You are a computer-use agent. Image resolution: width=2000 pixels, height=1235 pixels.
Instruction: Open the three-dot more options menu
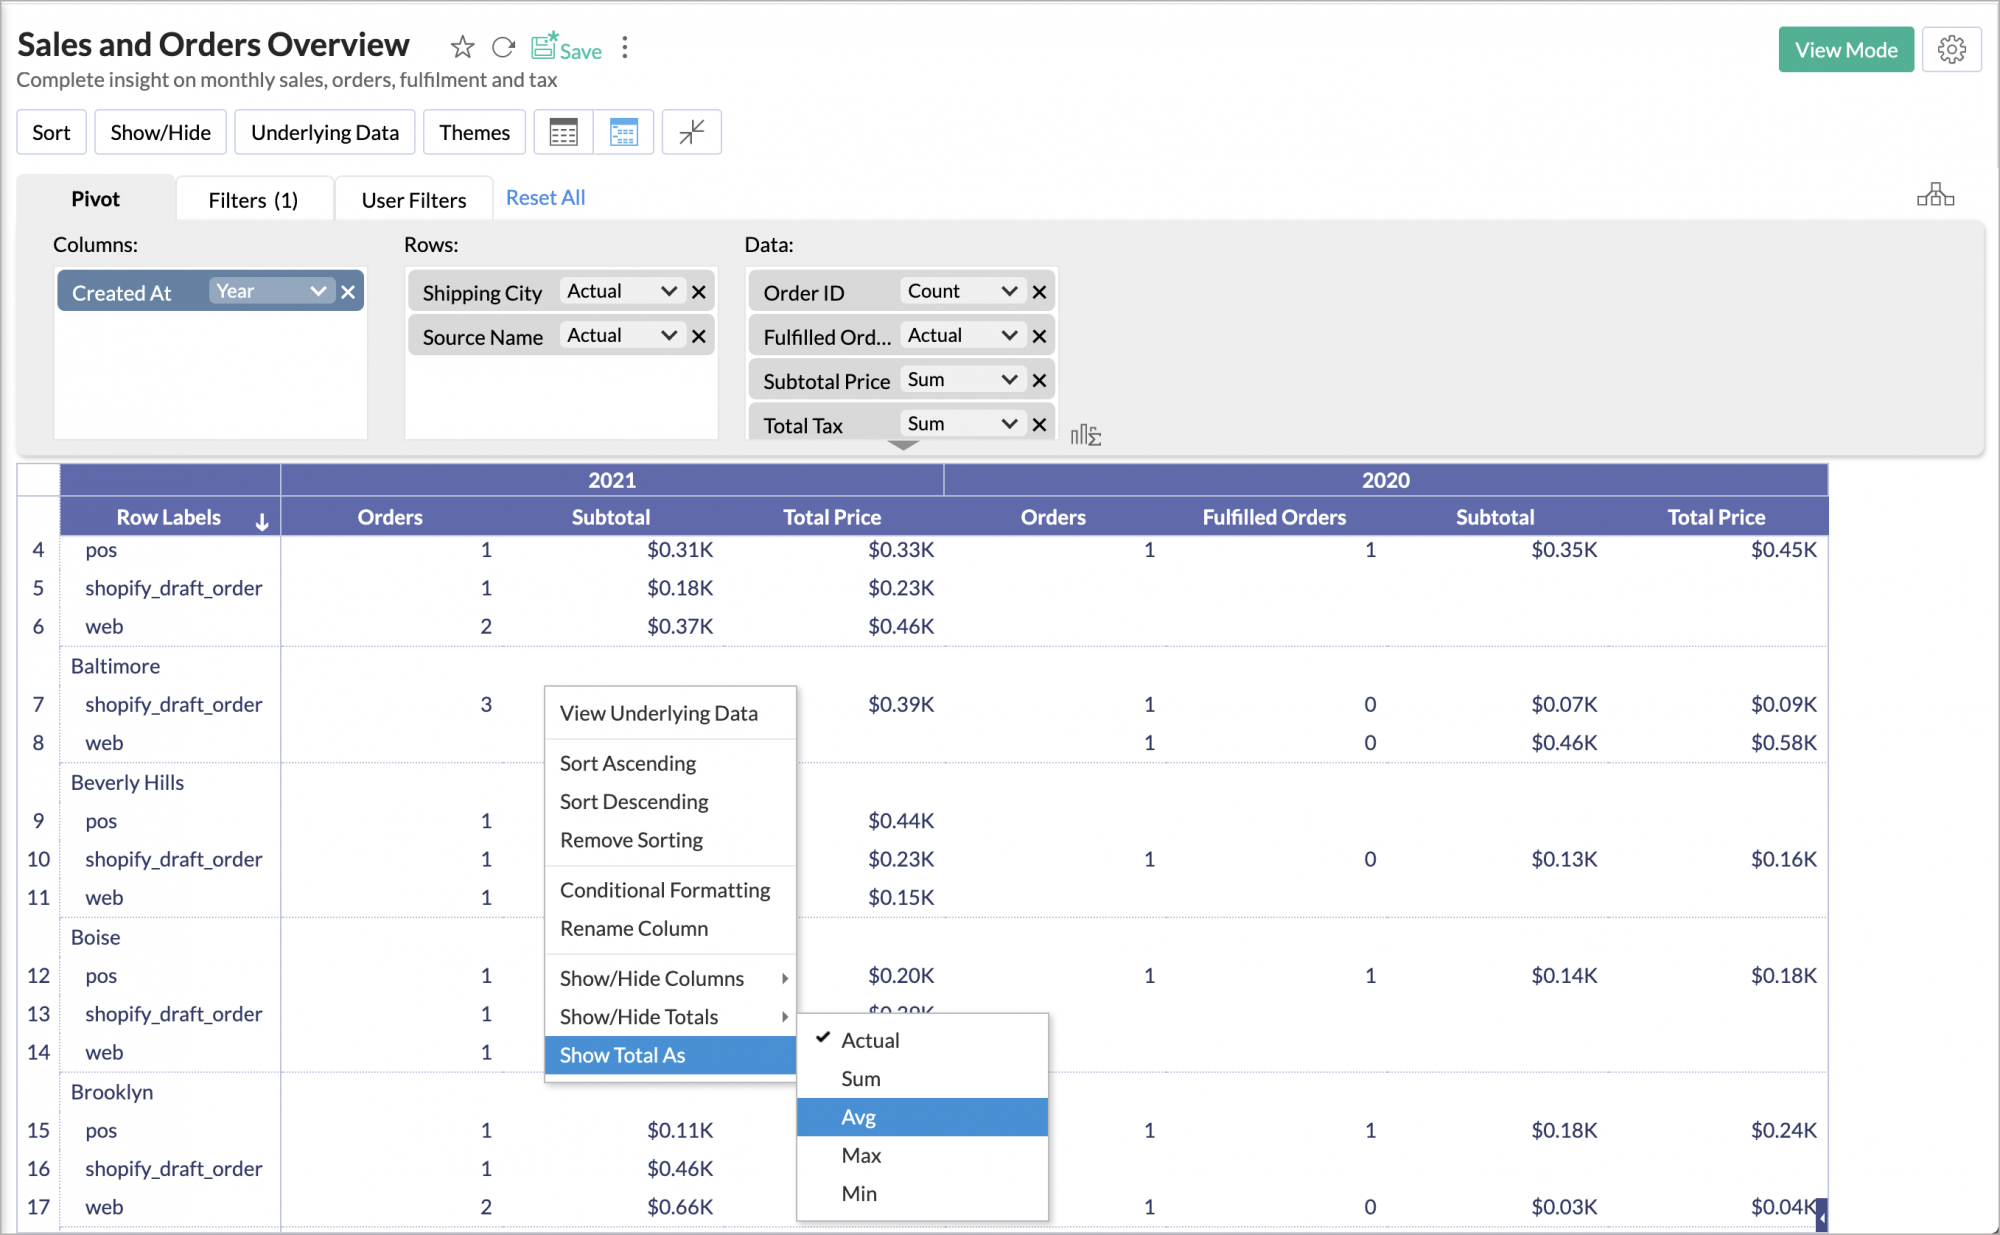pyautogui.click(x=625, y=47)
